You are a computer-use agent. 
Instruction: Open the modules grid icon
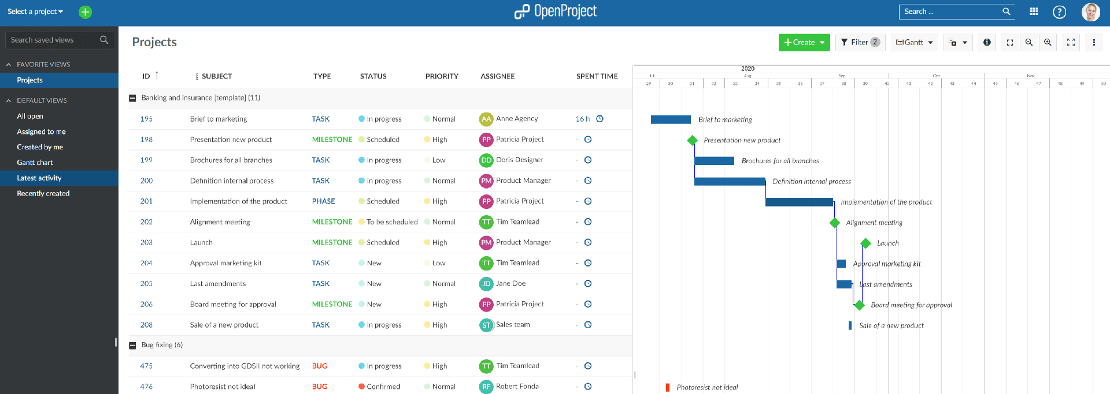coord(1034,12)
